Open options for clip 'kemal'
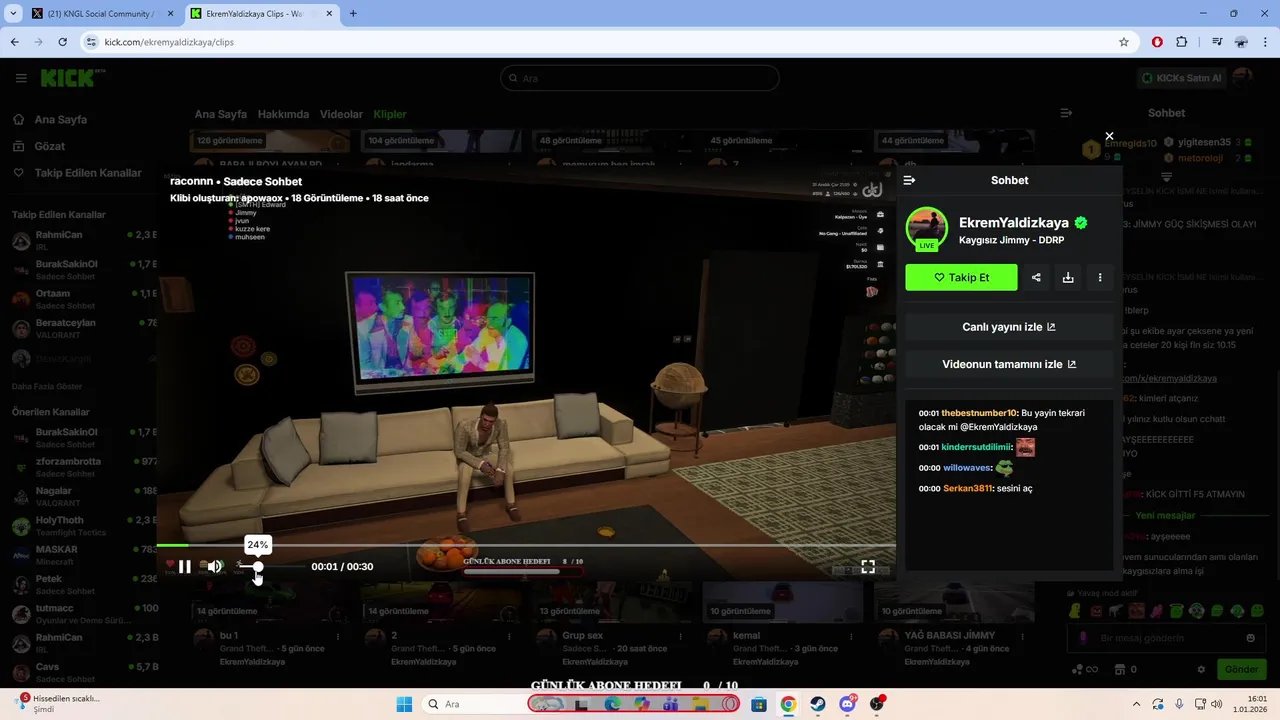 click(x=853, y=636)
